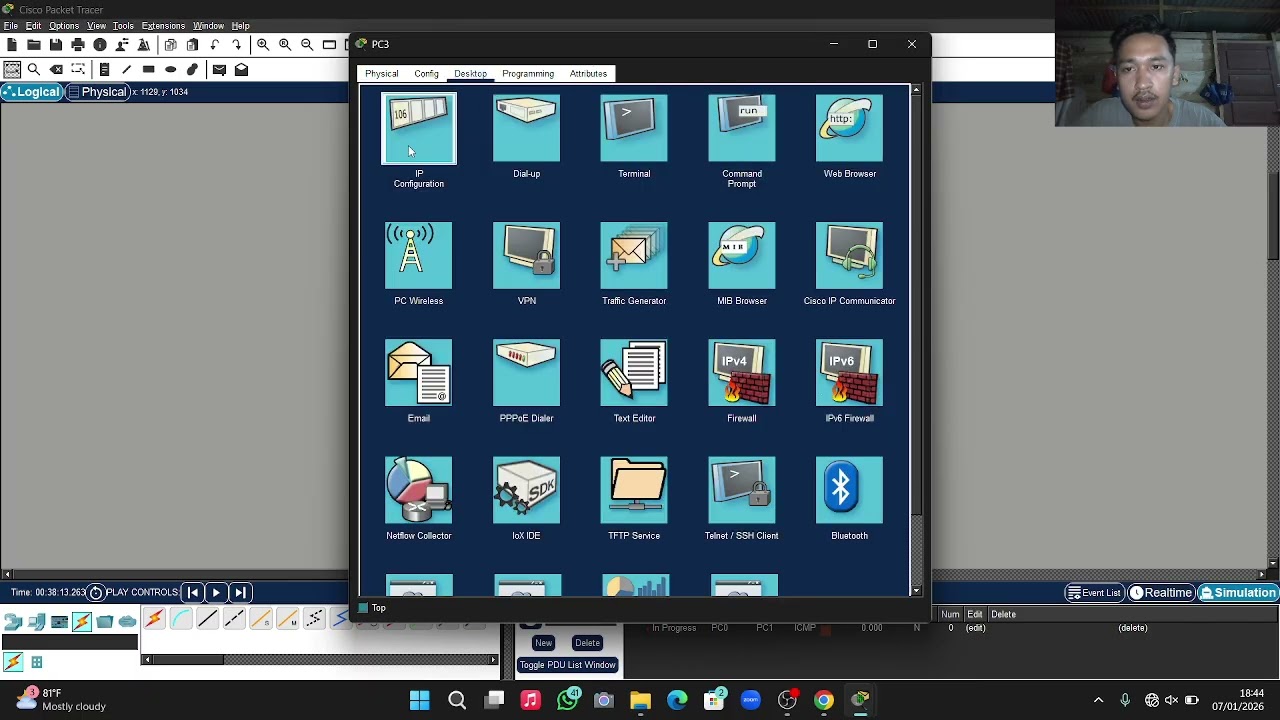
Task: Open the IoX IDE app
Action: pos(527,490)
